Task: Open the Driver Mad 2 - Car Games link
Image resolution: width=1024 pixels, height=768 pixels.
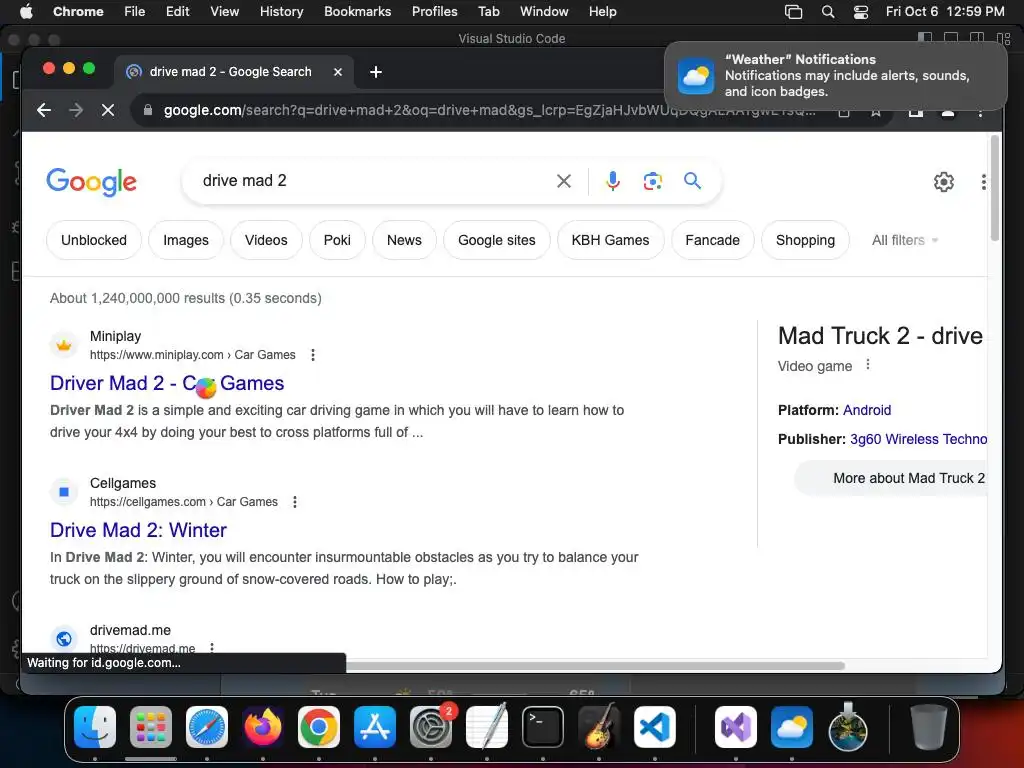Action: click(x=167, y=383)
